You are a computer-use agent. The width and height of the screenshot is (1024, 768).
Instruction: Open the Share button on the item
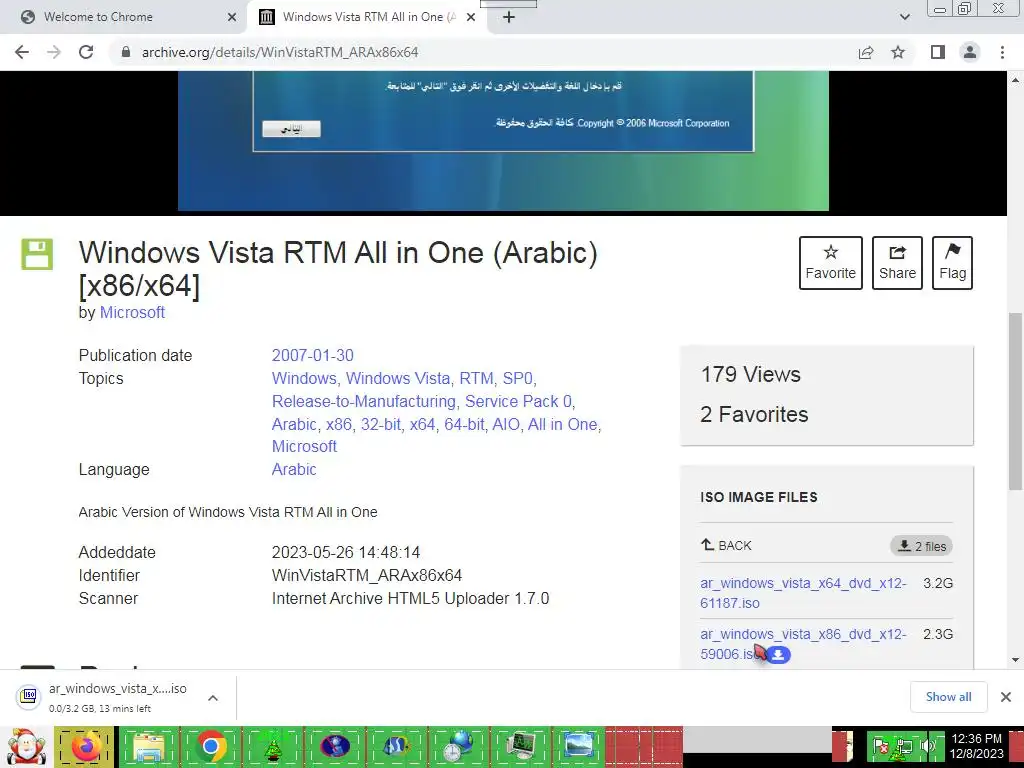(x=897, y=263)
